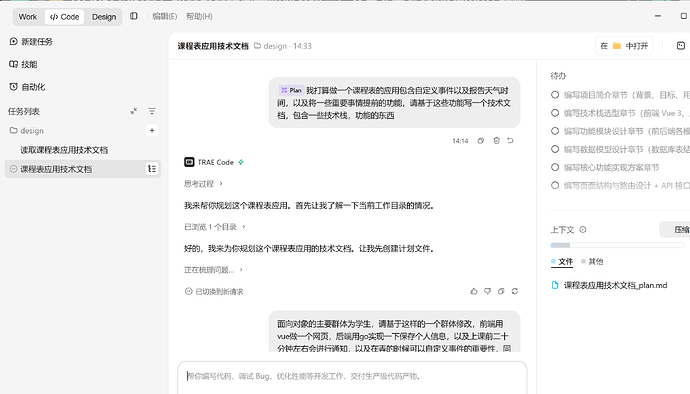Click the info icon next to 上下文
This screenshot has width=690, height=394.
[x=583, y=229]
